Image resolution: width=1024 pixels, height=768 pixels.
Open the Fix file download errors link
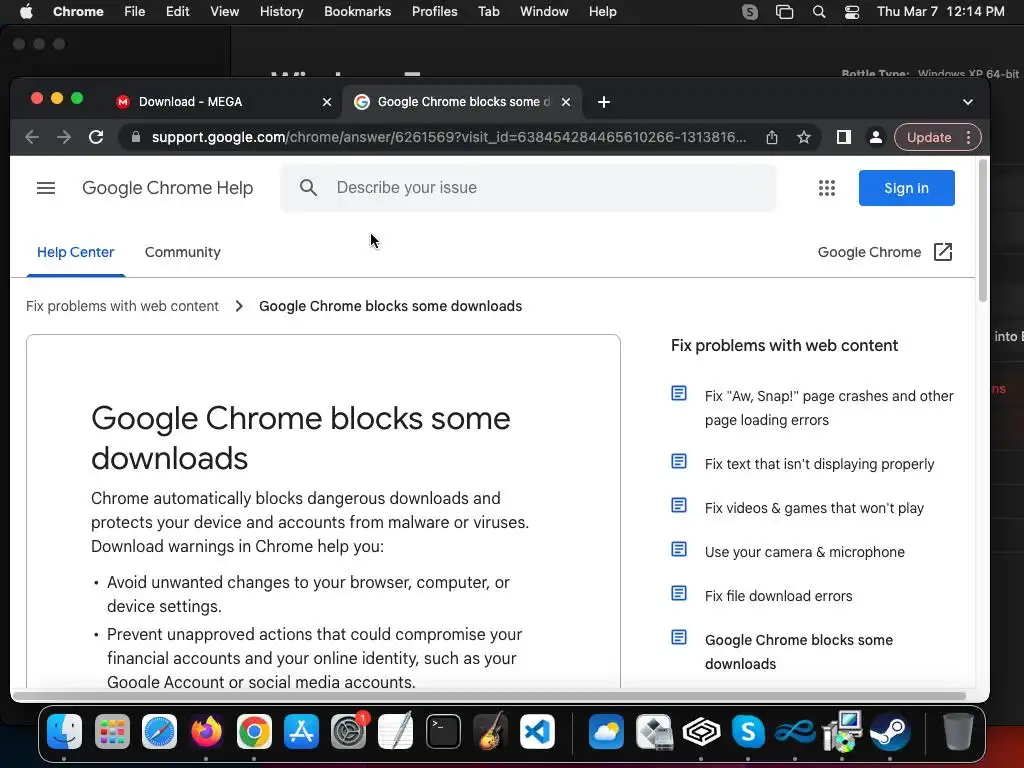coord(778,596)
